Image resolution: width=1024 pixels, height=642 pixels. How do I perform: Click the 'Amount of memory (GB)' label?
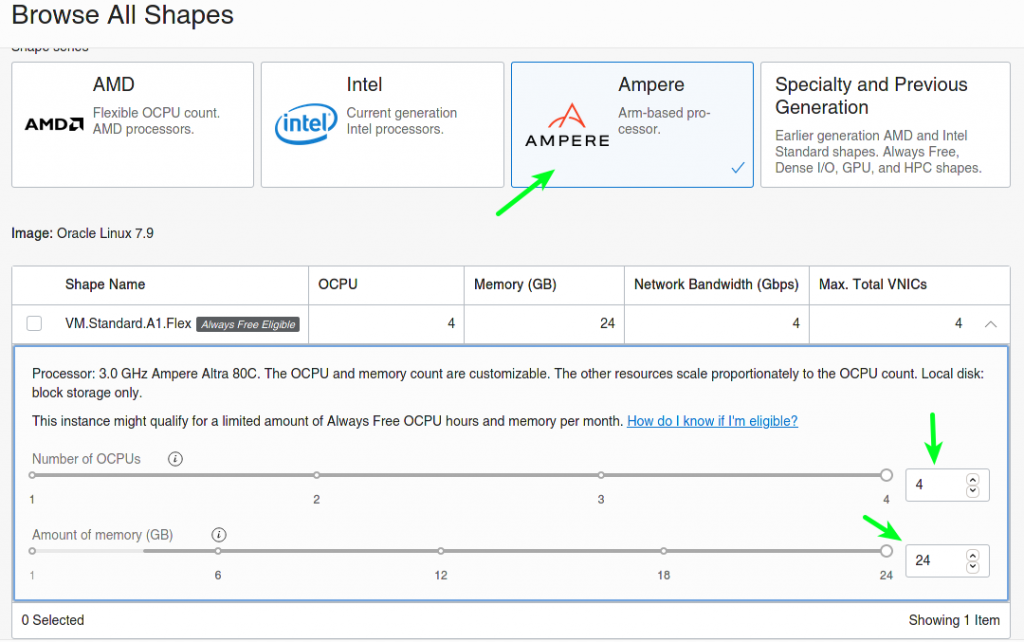click(103, 535)
